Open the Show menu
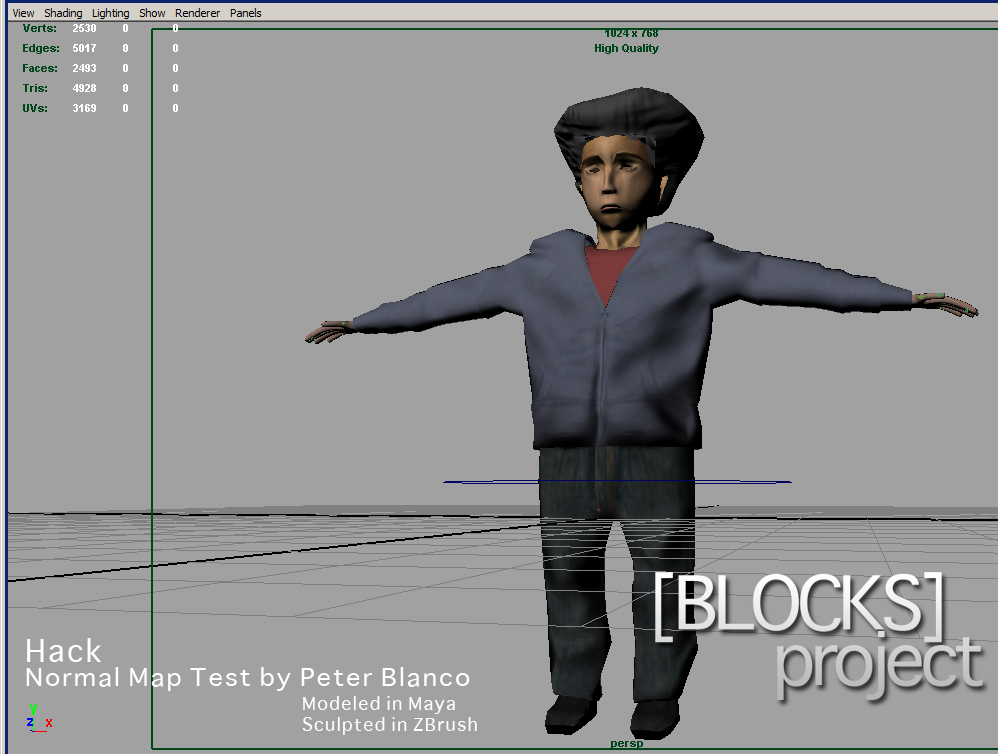Image resolution: width=998 pixels, height=754 pixels. pos(152,13)
